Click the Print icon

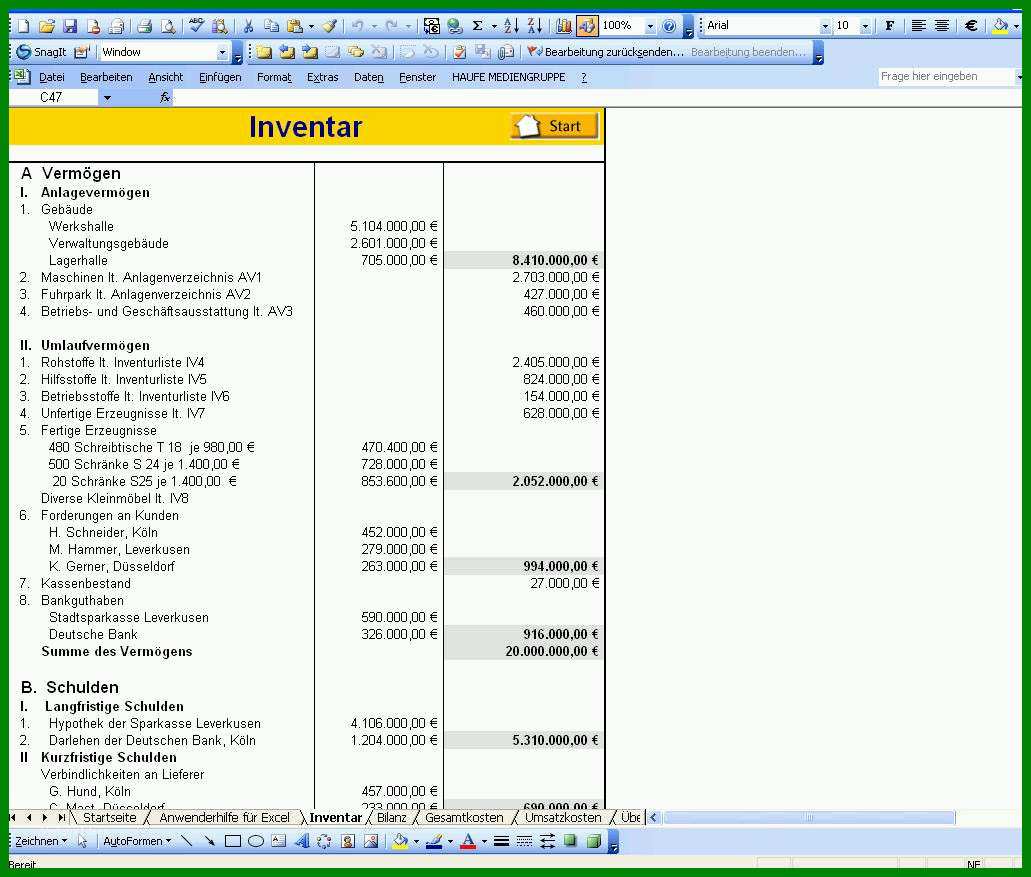pos(145,26)
